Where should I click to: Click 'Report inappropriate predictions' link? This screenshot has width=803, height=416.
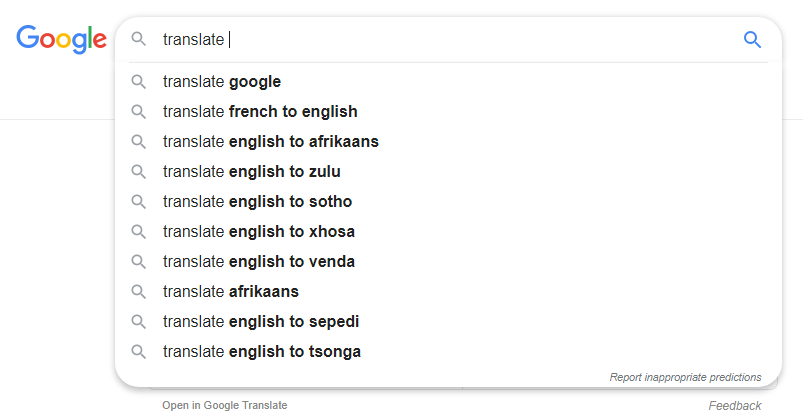click(x=685, y=377)
